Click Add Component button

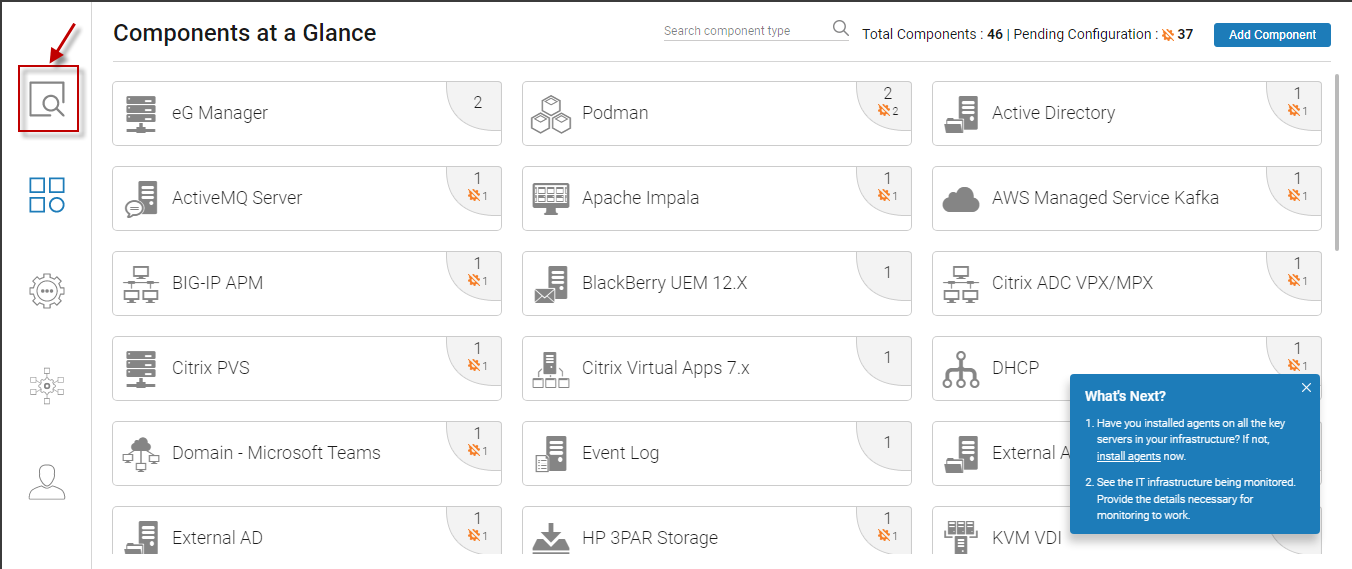click(1272, 35)
